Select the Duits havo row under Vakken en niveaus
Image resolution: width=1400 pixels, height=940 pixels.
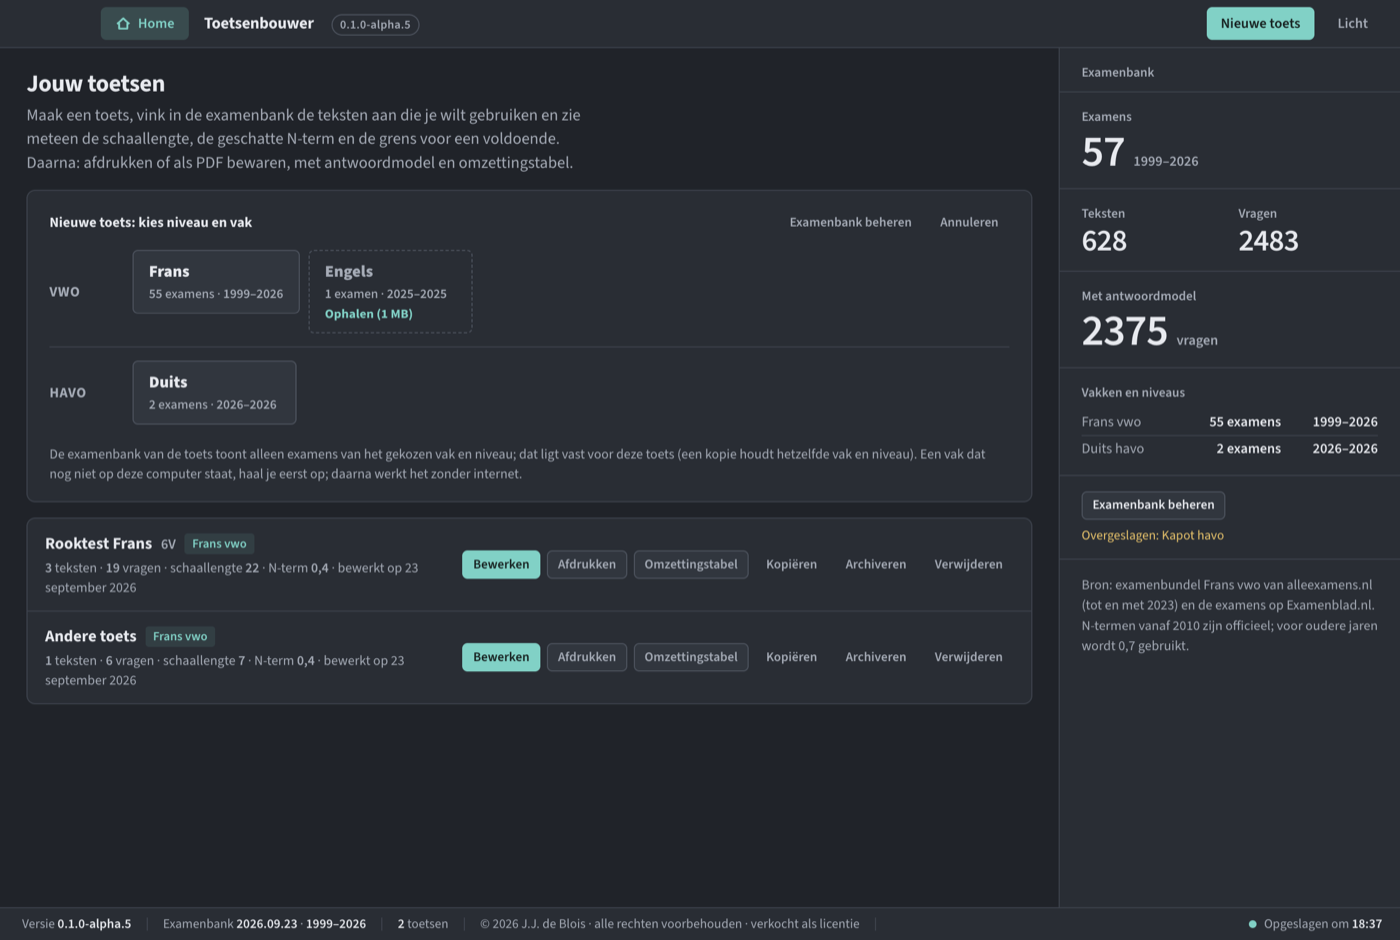click(x=1229, y=449)
